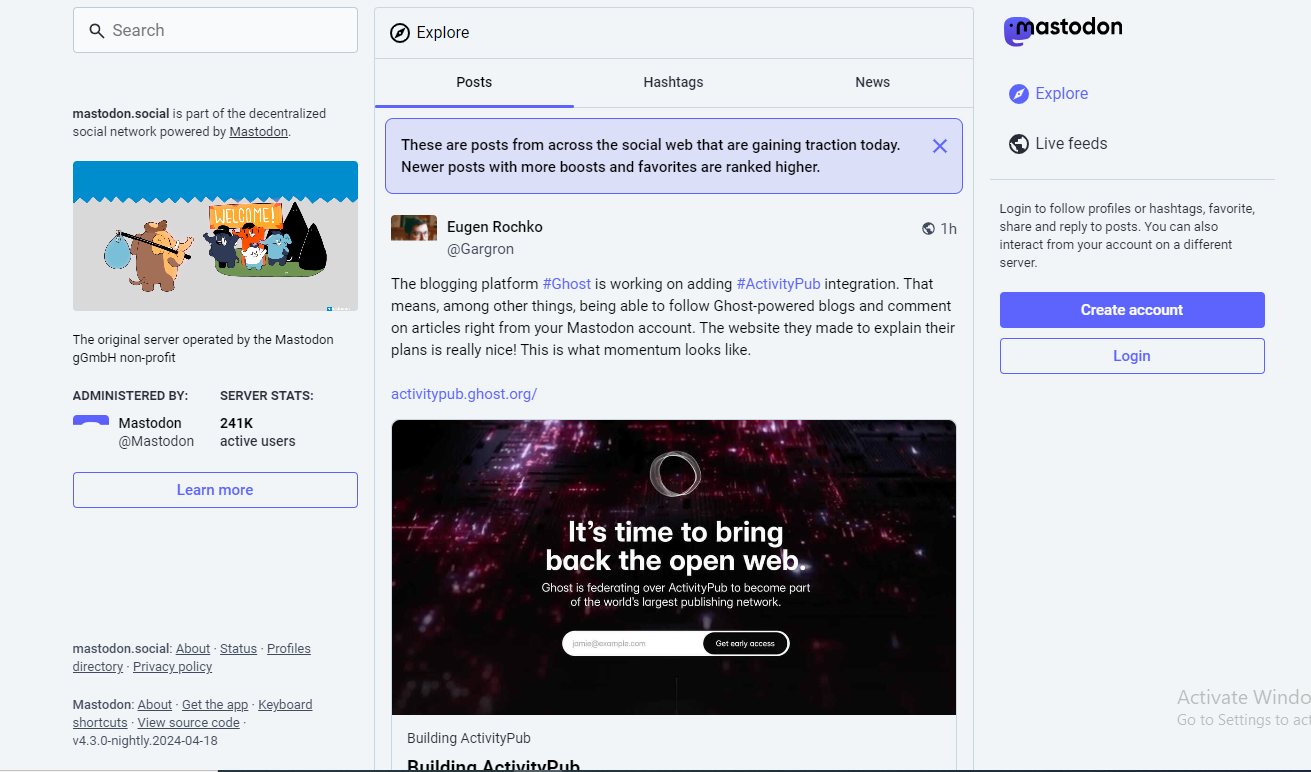Image resolution: width=1311 pixels, height=772 pixels.
Task: Click the Learn more button
Action: coord(215,490)
